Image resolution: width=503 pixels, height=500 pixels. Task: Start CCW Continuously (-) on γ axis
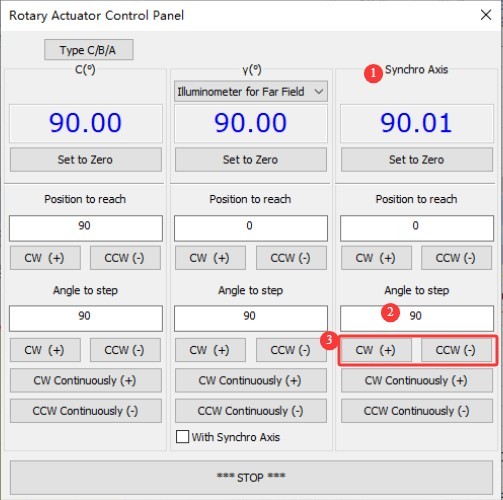(x=251, y=411)
